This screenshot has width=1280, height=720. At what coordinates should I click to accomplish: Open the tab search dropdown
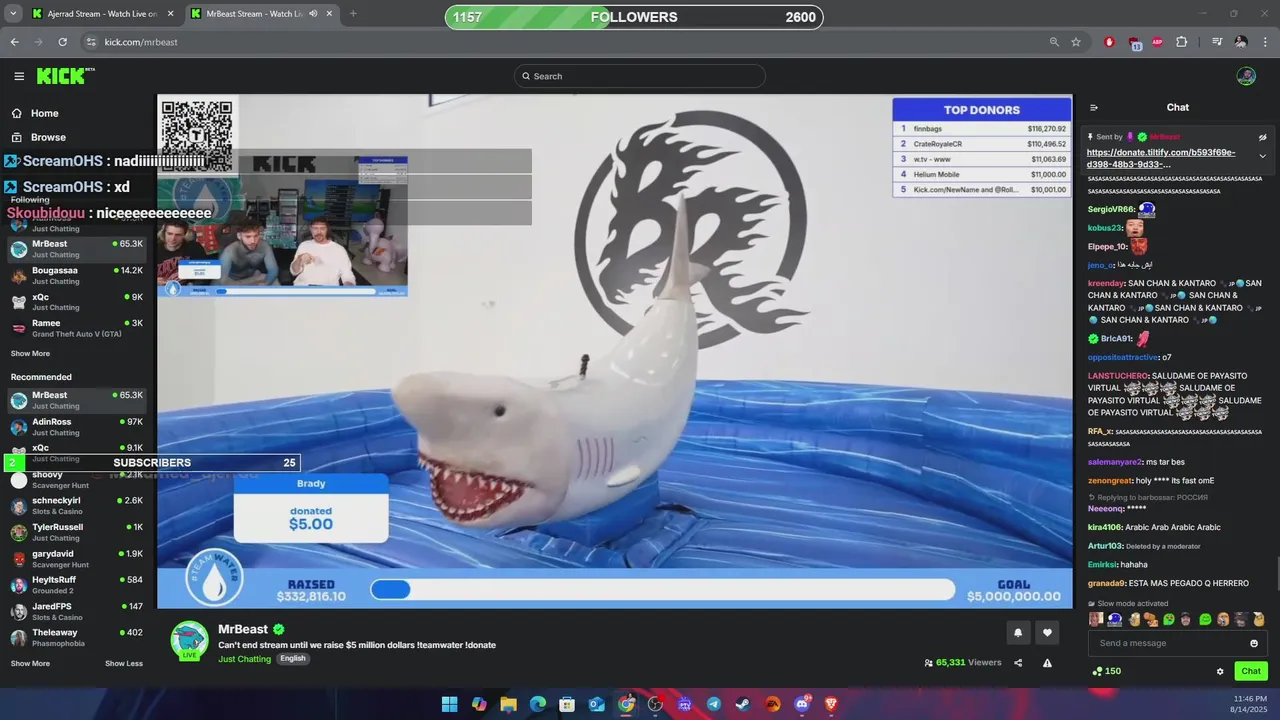coord(13,14)
